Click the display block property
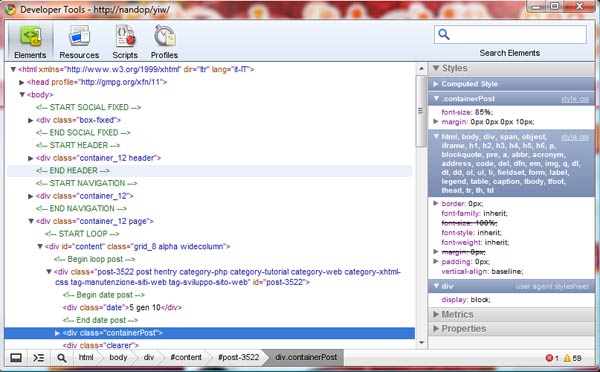600x372 pixels. 466,300
